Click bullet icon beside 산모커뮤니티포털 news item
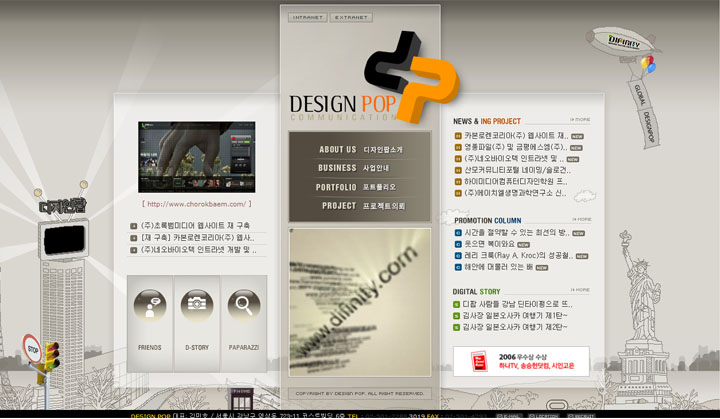Image resolution: width=720 pixels, height=419 pixels. click(x=458, y=170)
